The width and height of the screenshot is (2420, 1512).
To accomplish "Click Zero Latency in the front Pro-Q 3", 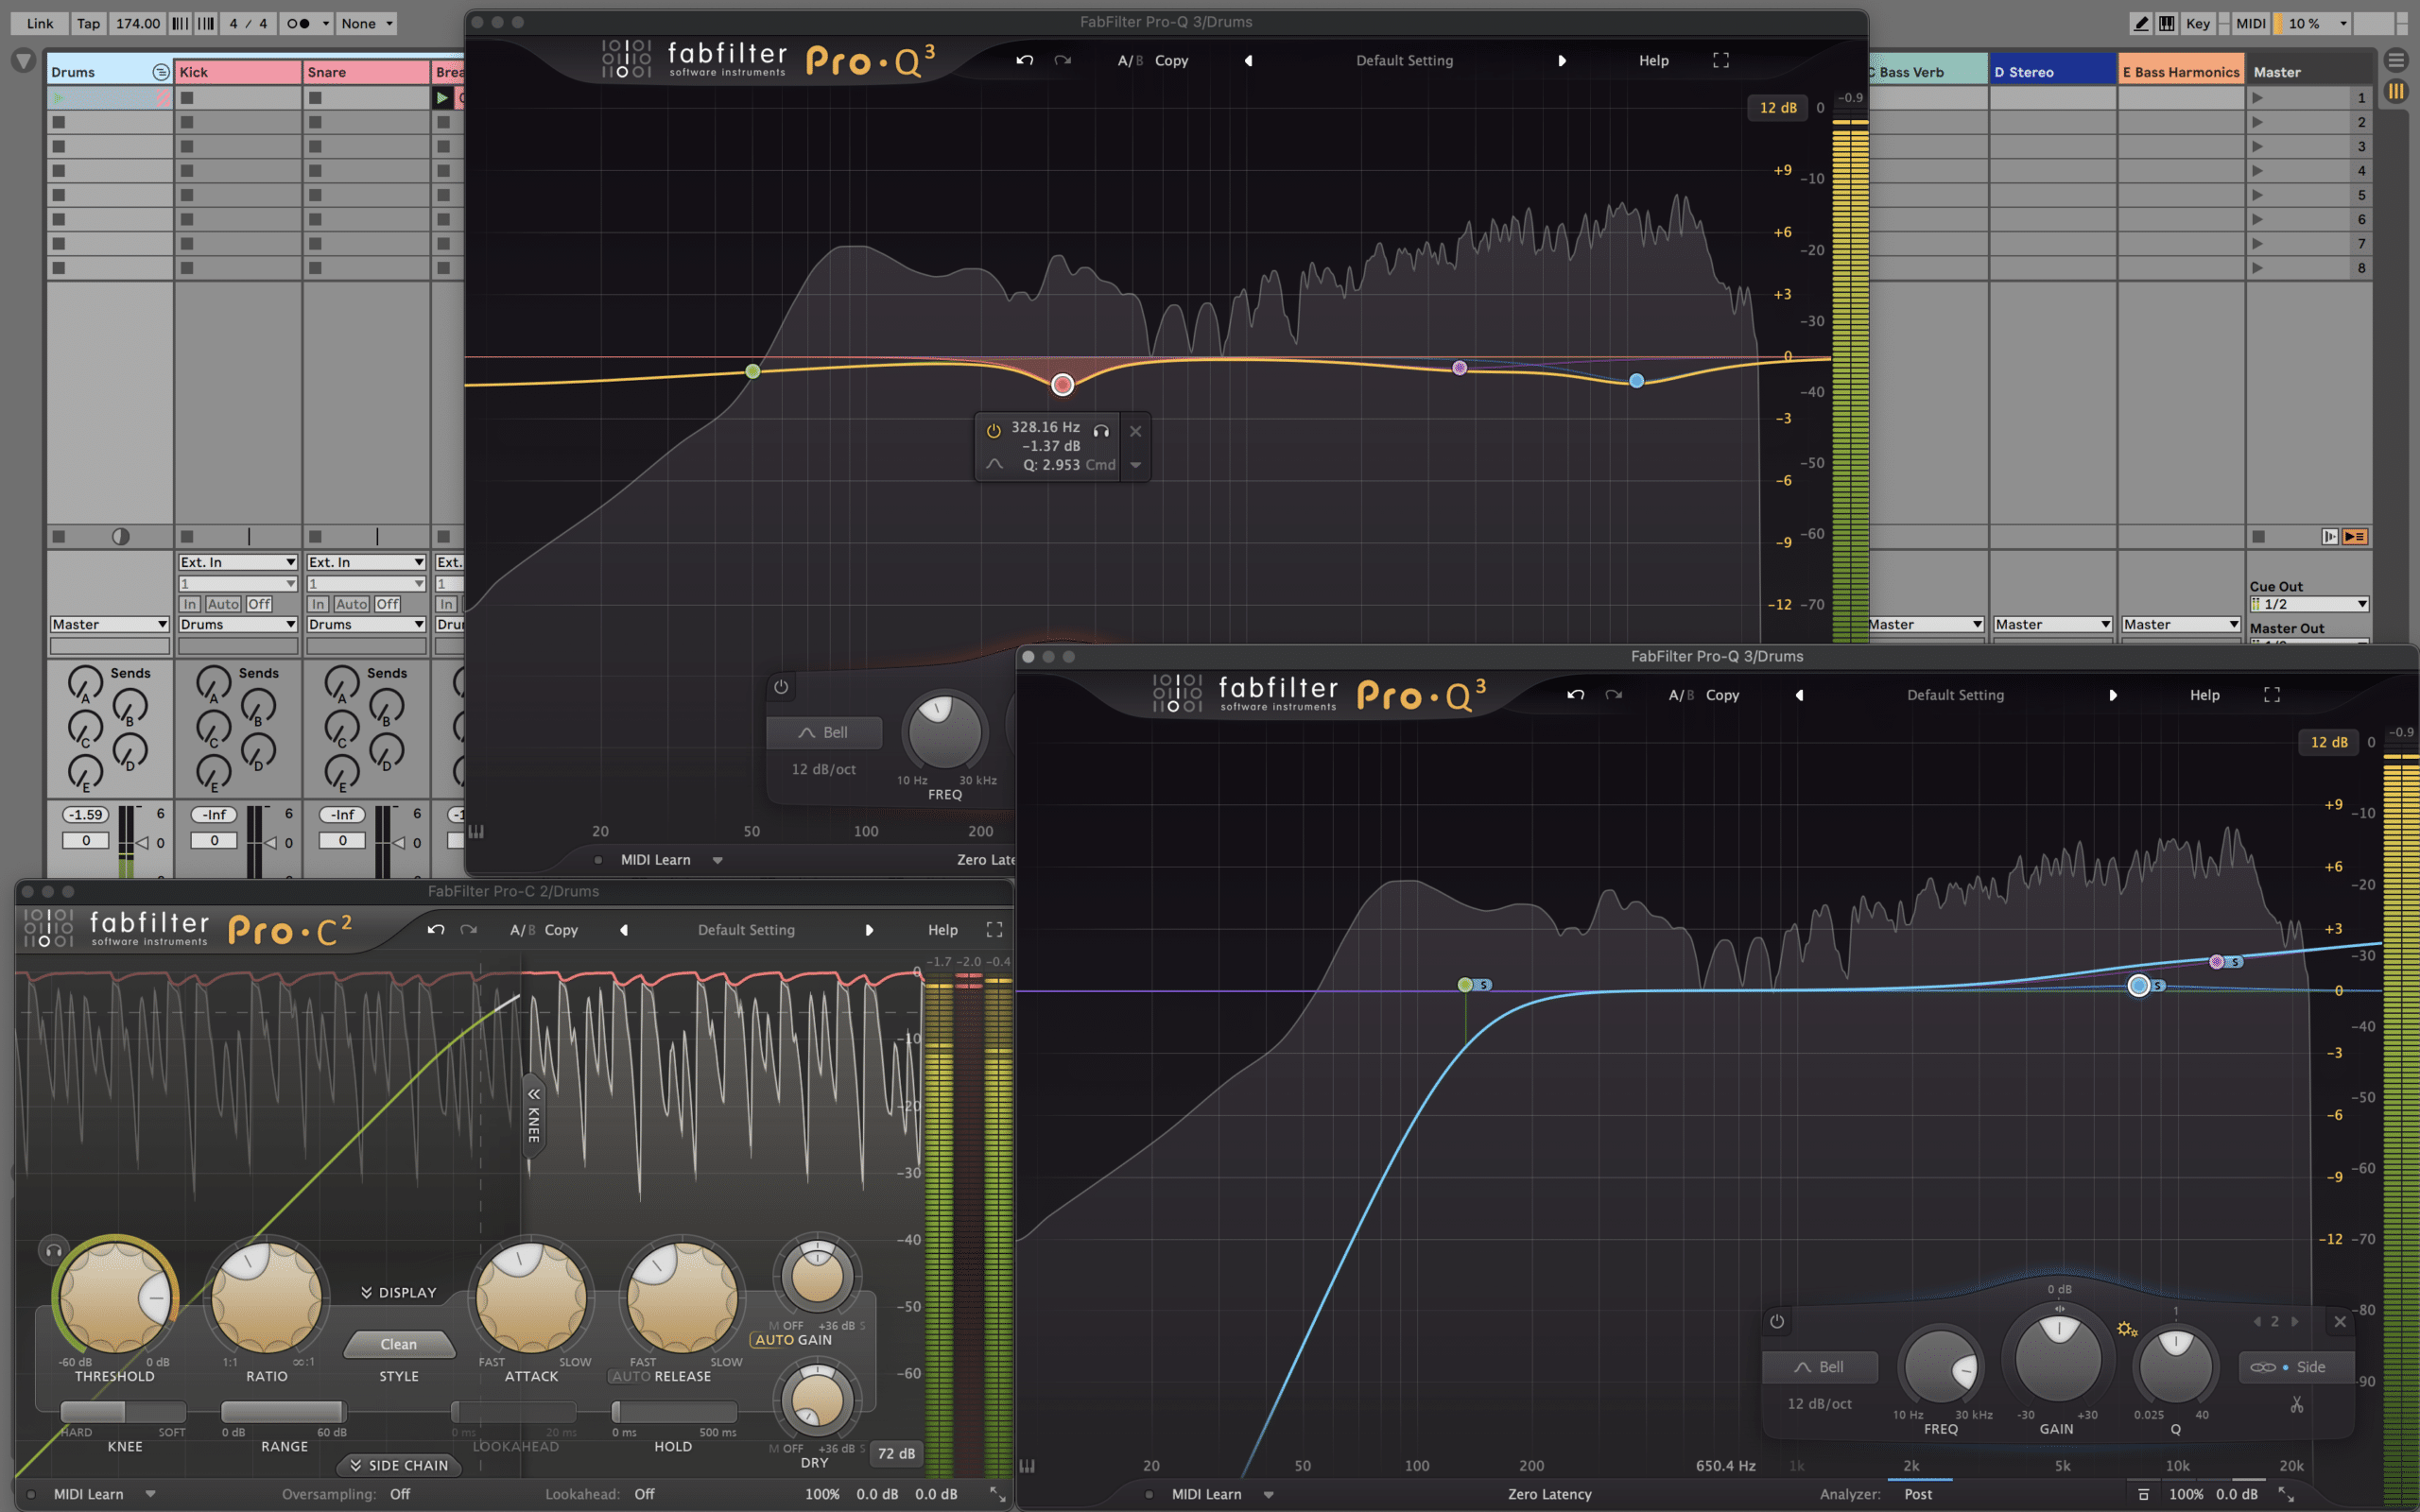I will pos(1549,1494).
